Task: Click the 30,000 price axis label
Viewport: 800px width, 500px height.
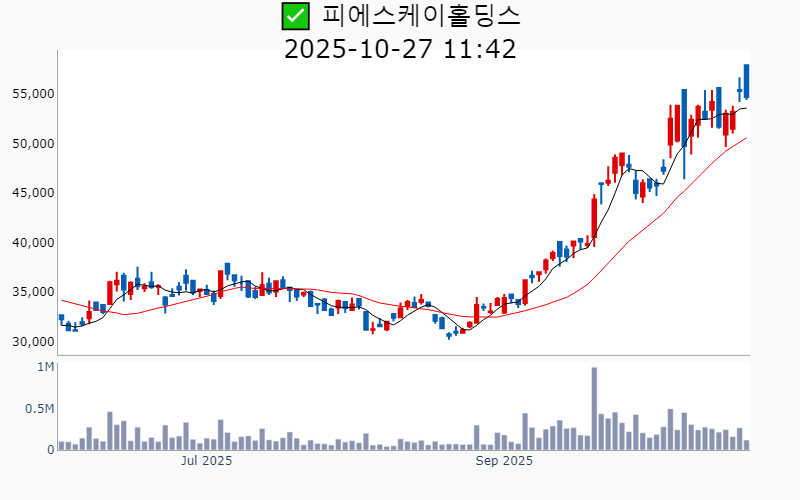Action: pyautogui.click(x=32, y=342)
